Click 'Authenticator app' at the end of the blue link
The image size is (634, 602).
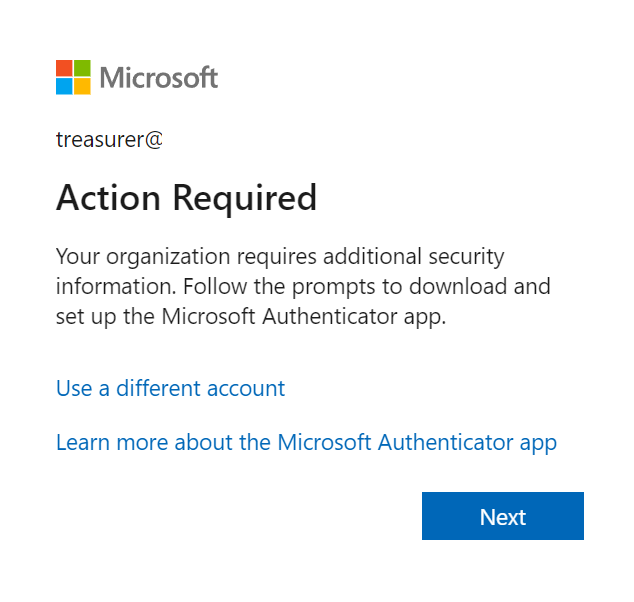(x=467, y=443)
